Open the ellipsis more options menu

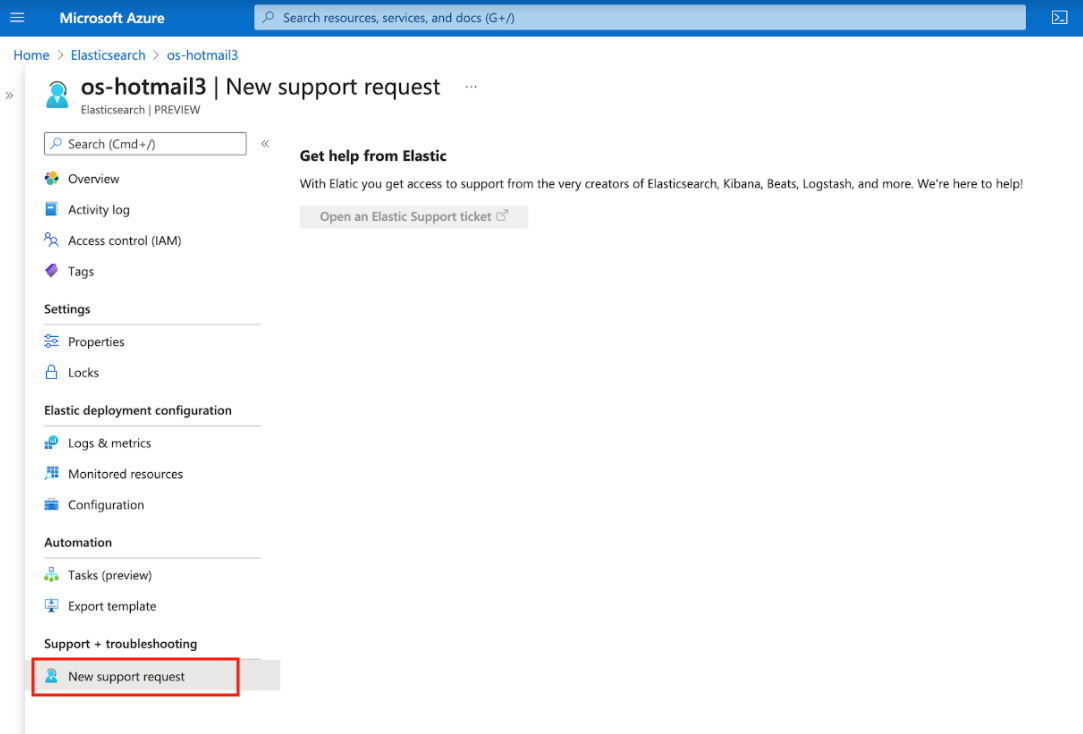click(471, 87)
